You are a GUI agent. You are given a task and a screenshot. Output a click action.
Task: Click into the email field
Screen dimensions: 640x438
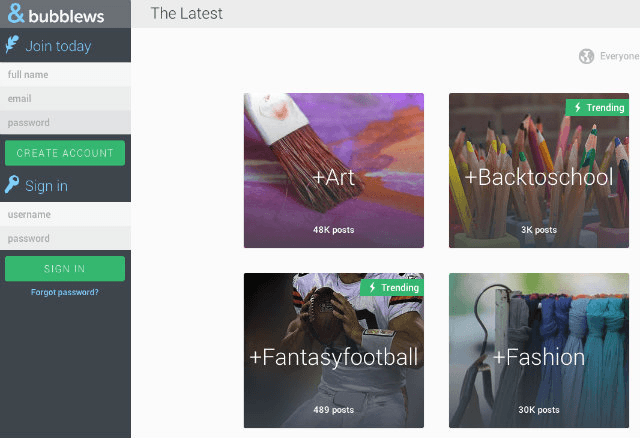coord(65,99)
